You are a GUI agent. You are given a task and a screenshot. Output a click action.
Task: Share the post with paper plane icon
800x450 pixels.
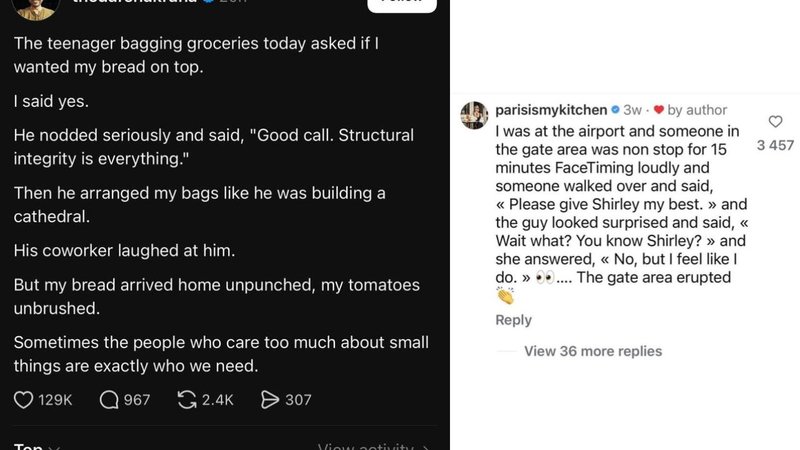[x=269, y=400]
